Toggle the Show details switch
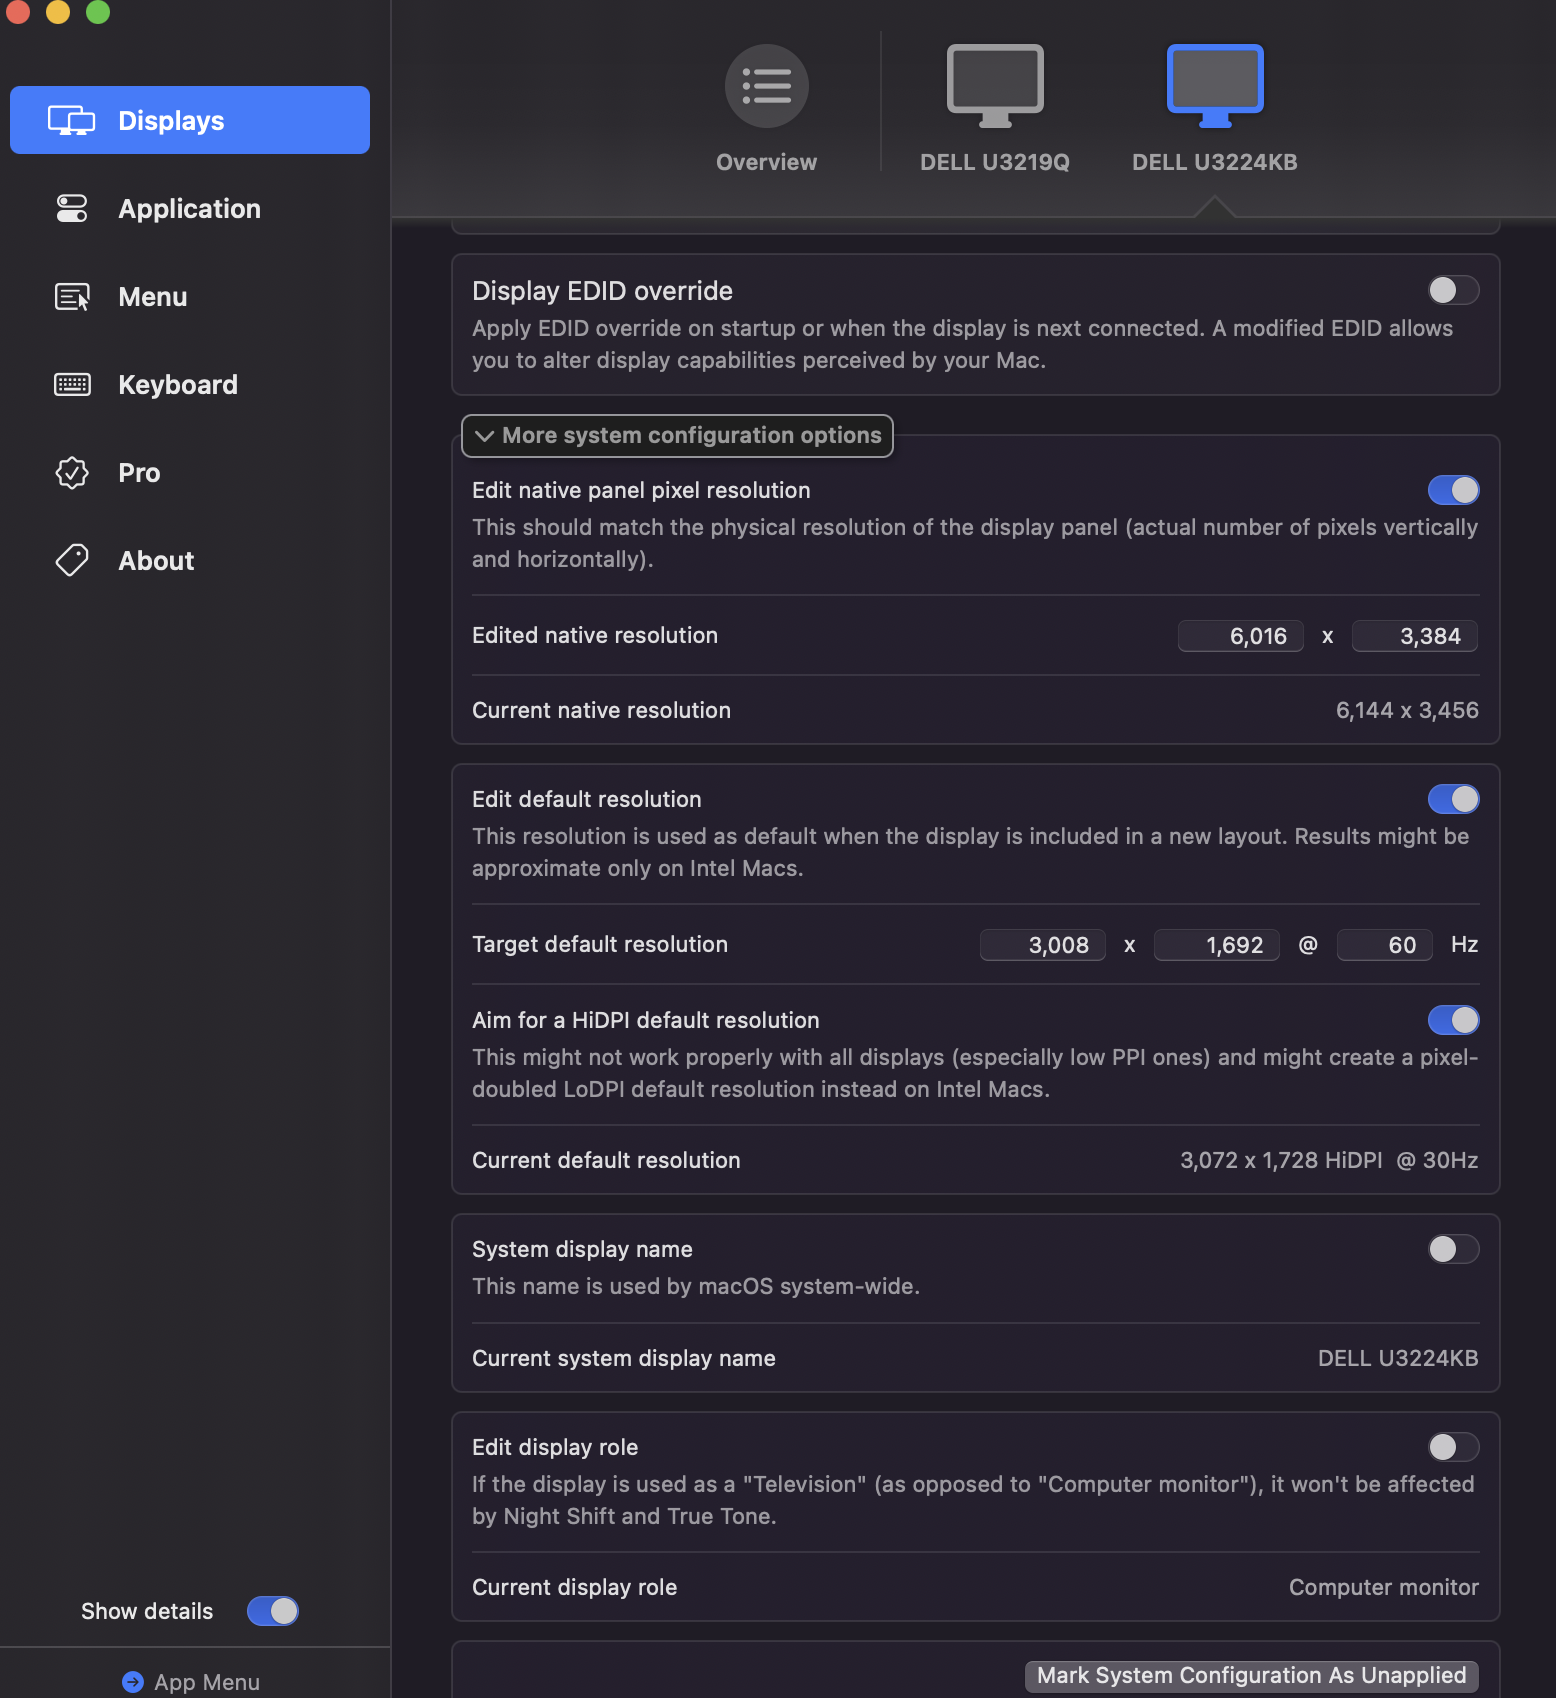The height and width of the screenshot is (1698, 1556). coord(272,1611)
